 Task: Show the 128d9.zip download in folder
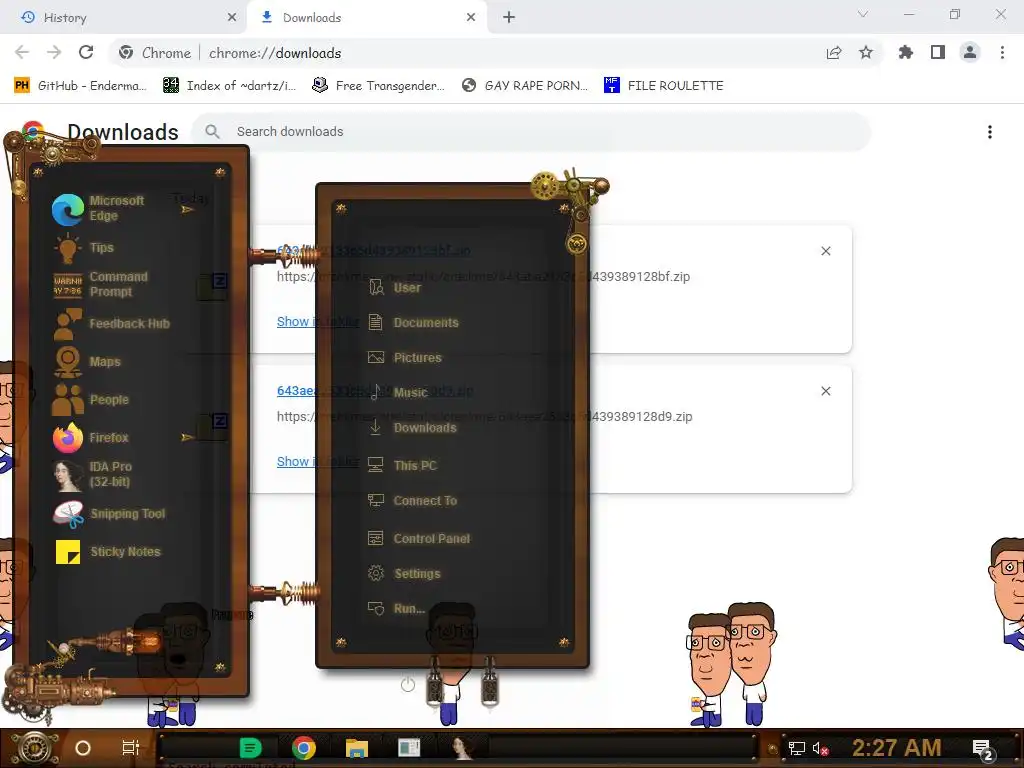(317, 461)
